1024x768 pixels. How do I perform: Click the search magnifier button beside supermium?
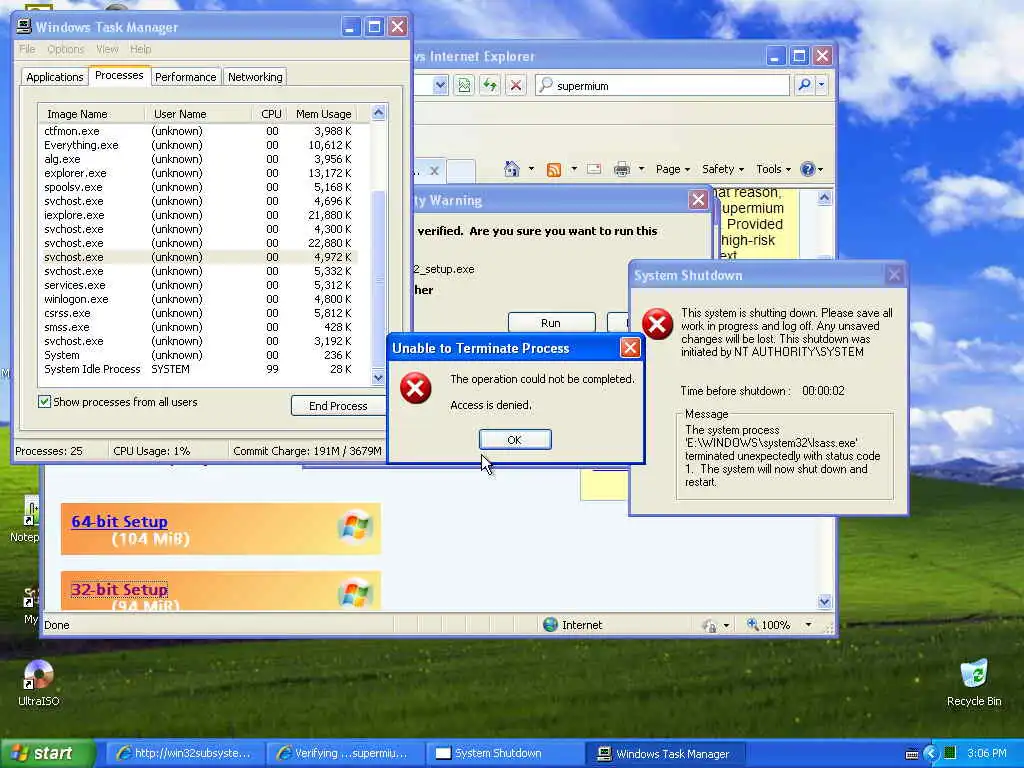(x=805, y=85)
